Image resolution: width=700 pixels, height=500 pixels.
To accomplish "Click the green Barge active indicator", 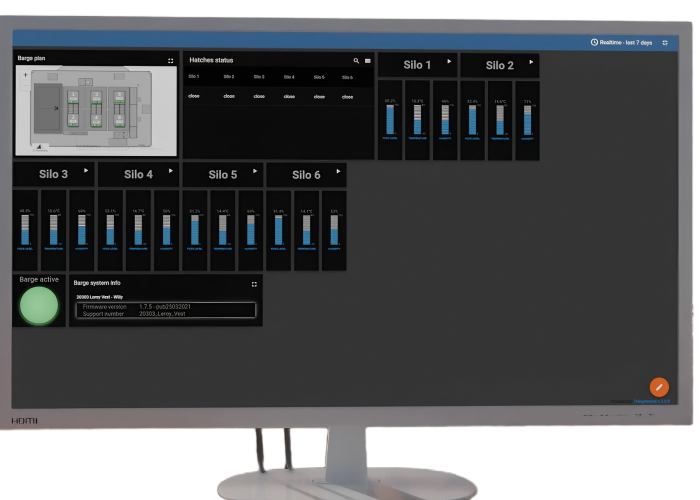I will [x=39, y=306].
